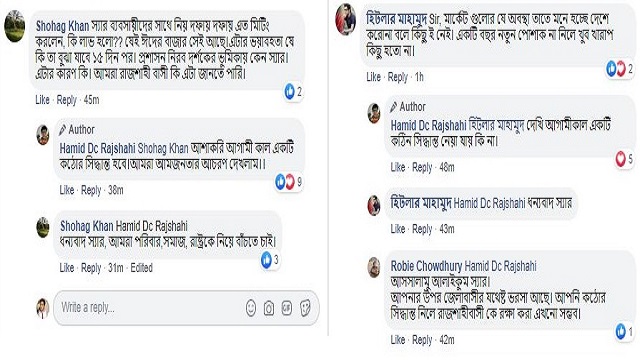The height and width of the screenshot is (360, 640).
Task: Open Shohag Khan's profile from top comment
Action: point(62,26)
